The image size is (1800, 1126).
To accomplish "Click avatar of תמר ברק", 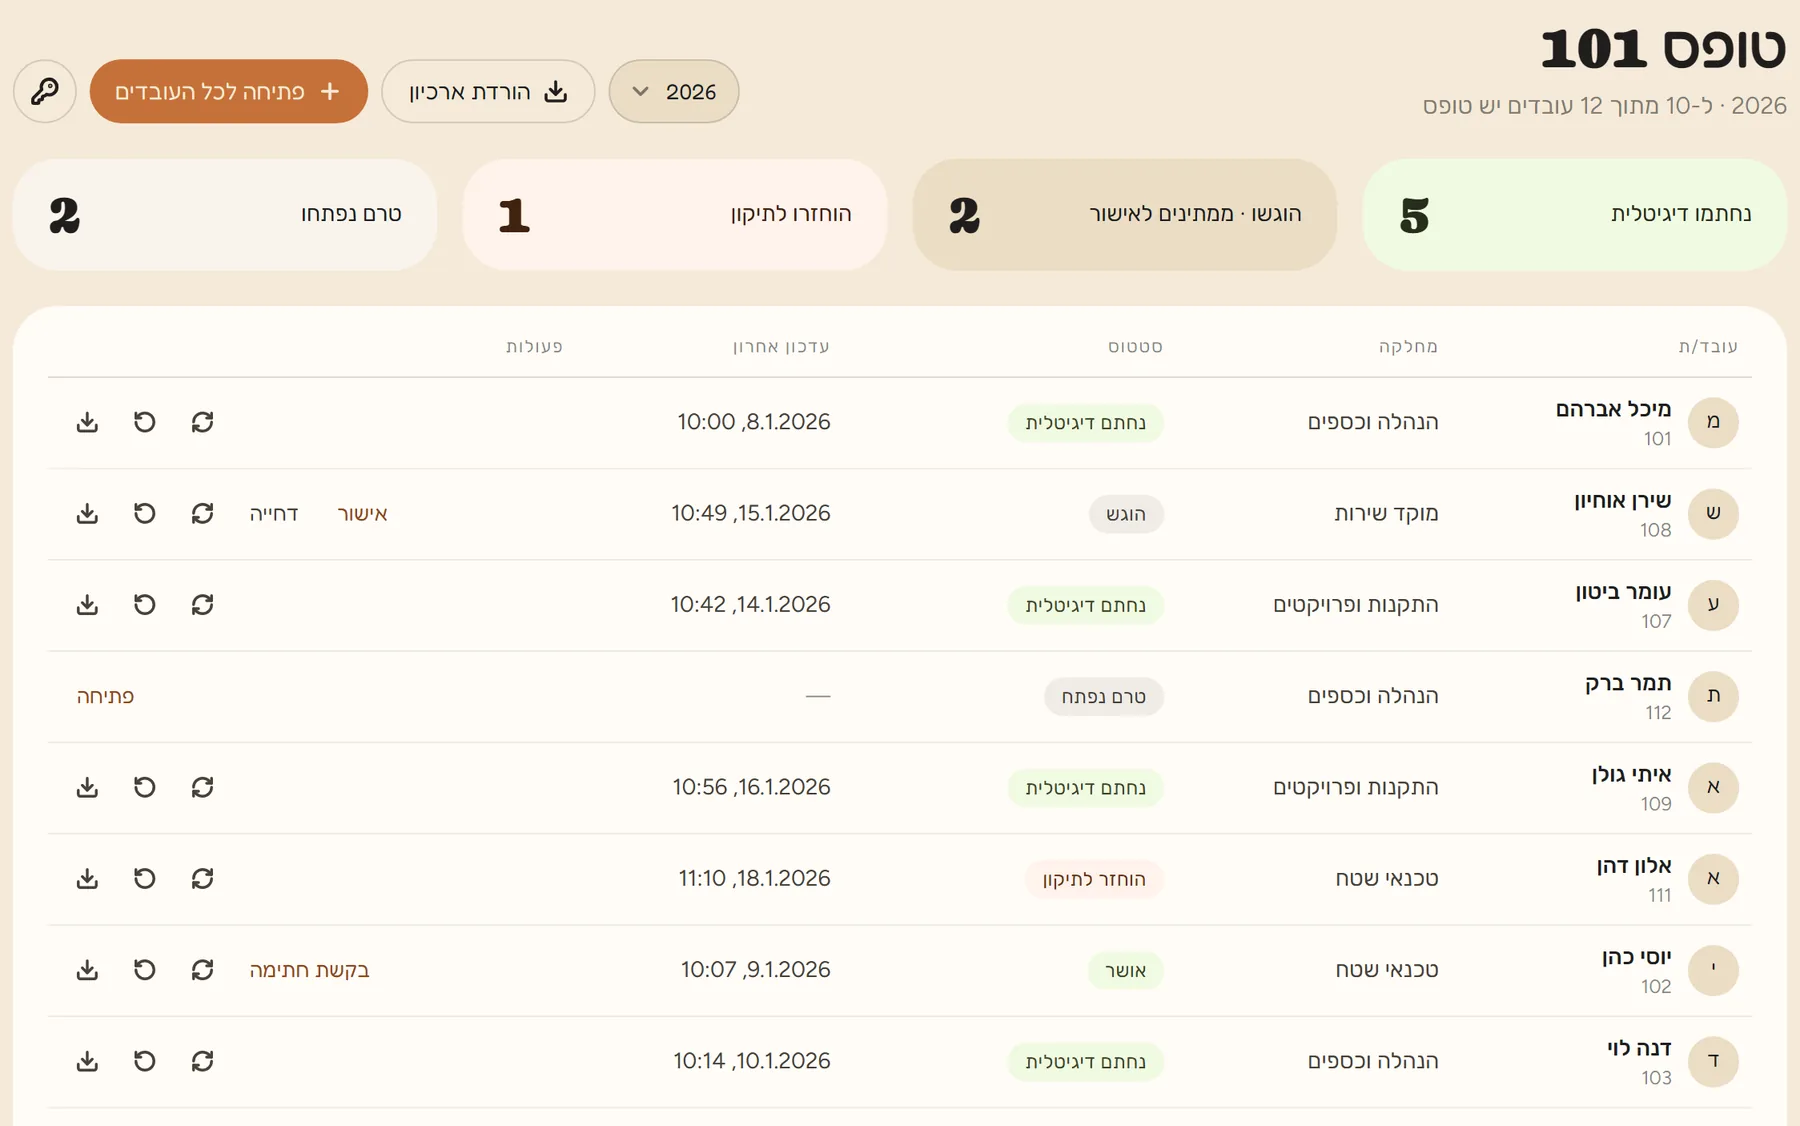I will 1713,696.
